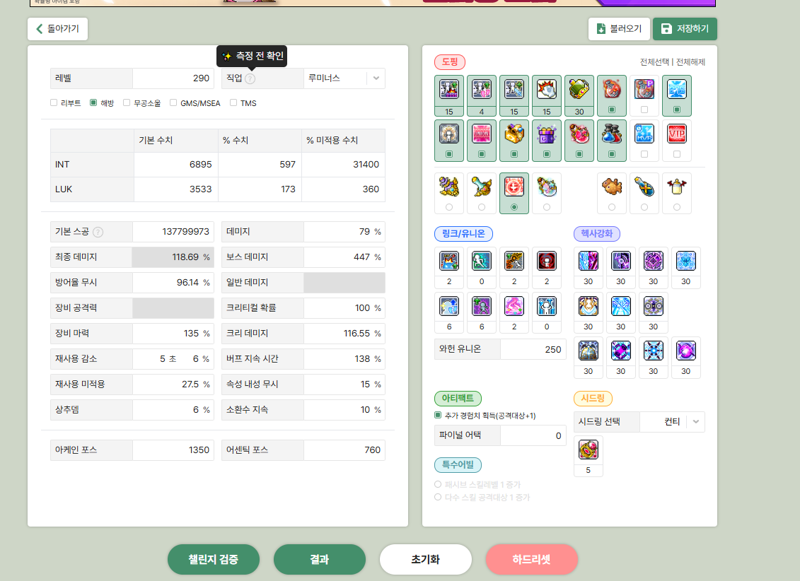Click the 돌아가기 back button
This screenshot has width=800, height=581.
tap(58, 29)
